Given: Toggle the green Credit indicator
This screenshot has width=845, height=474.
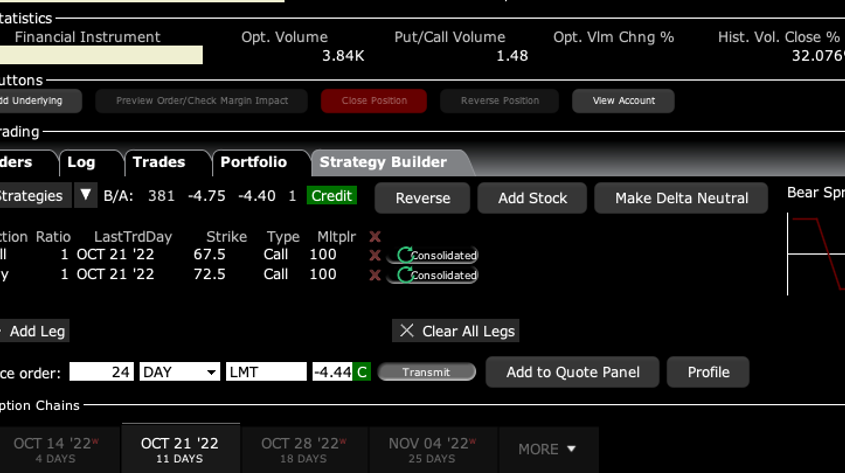Looking at the screenshot, I should pos(331,196).
